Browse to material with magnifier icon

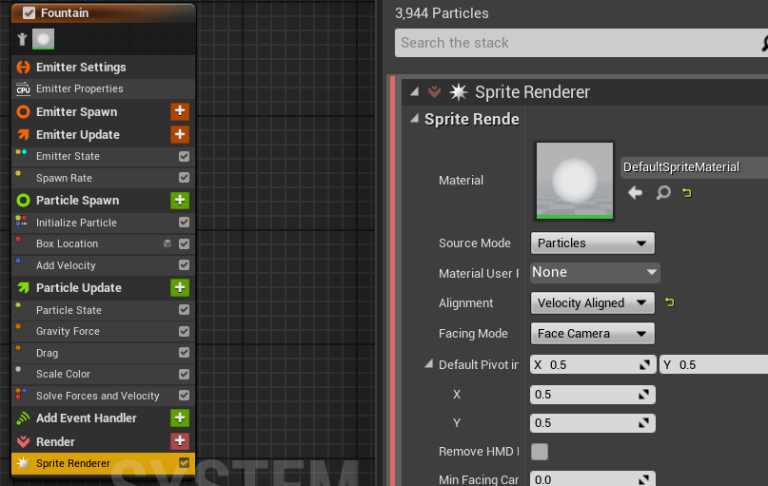(662, 193)
